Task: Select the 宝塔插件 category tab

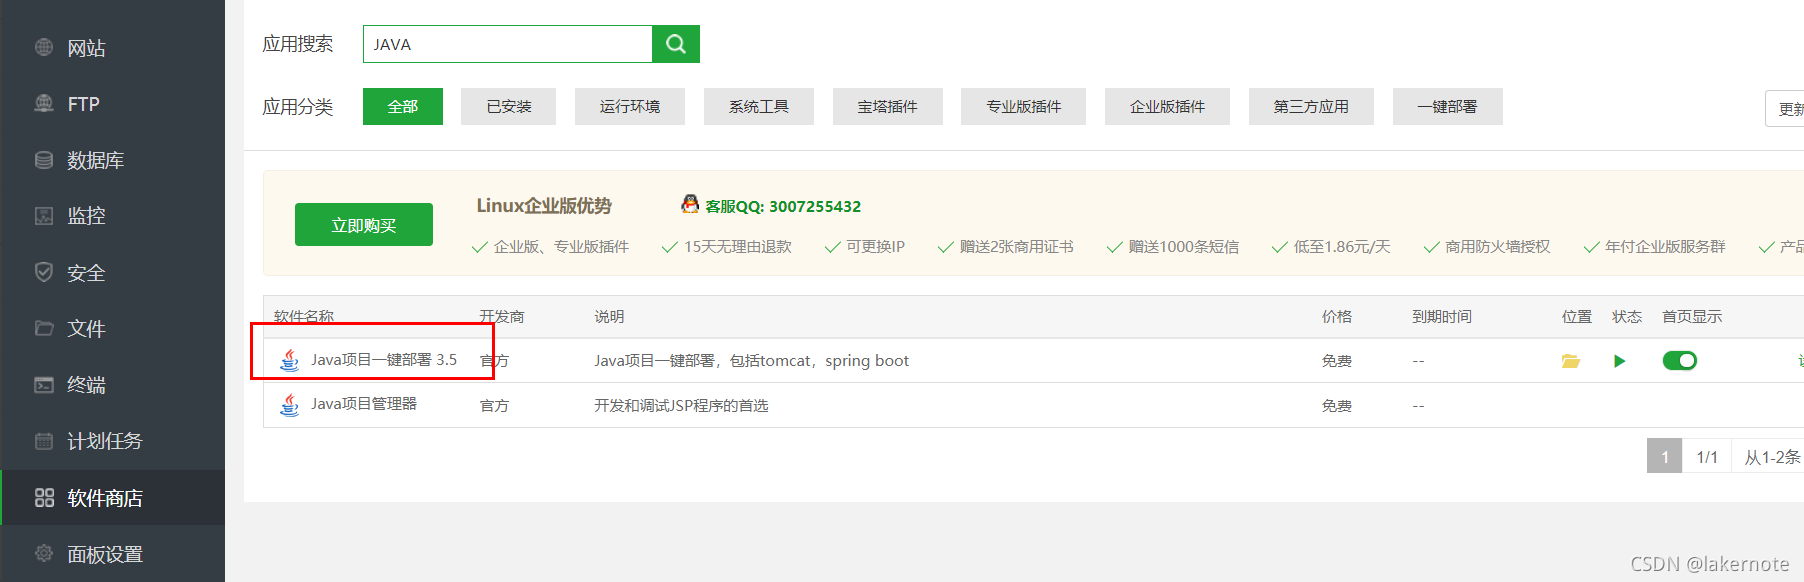Action: click(888, 106)
